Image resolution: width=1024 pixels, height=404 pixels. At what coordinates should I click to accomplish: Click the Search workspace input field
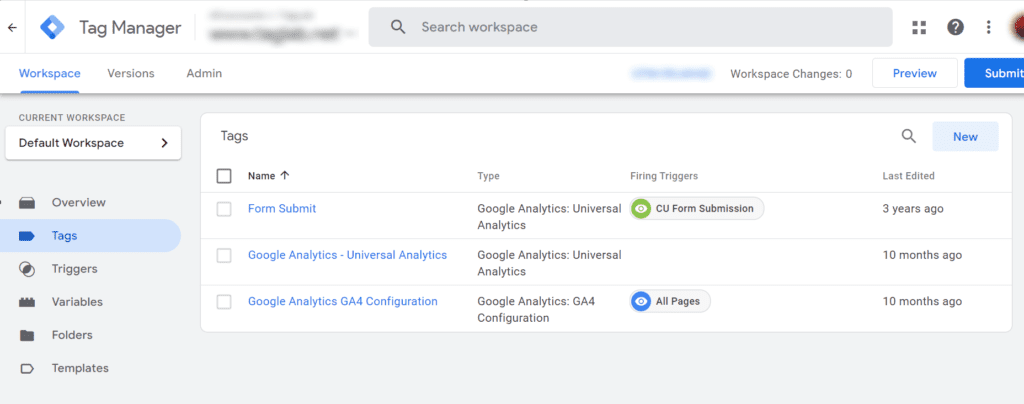point(630,27)
